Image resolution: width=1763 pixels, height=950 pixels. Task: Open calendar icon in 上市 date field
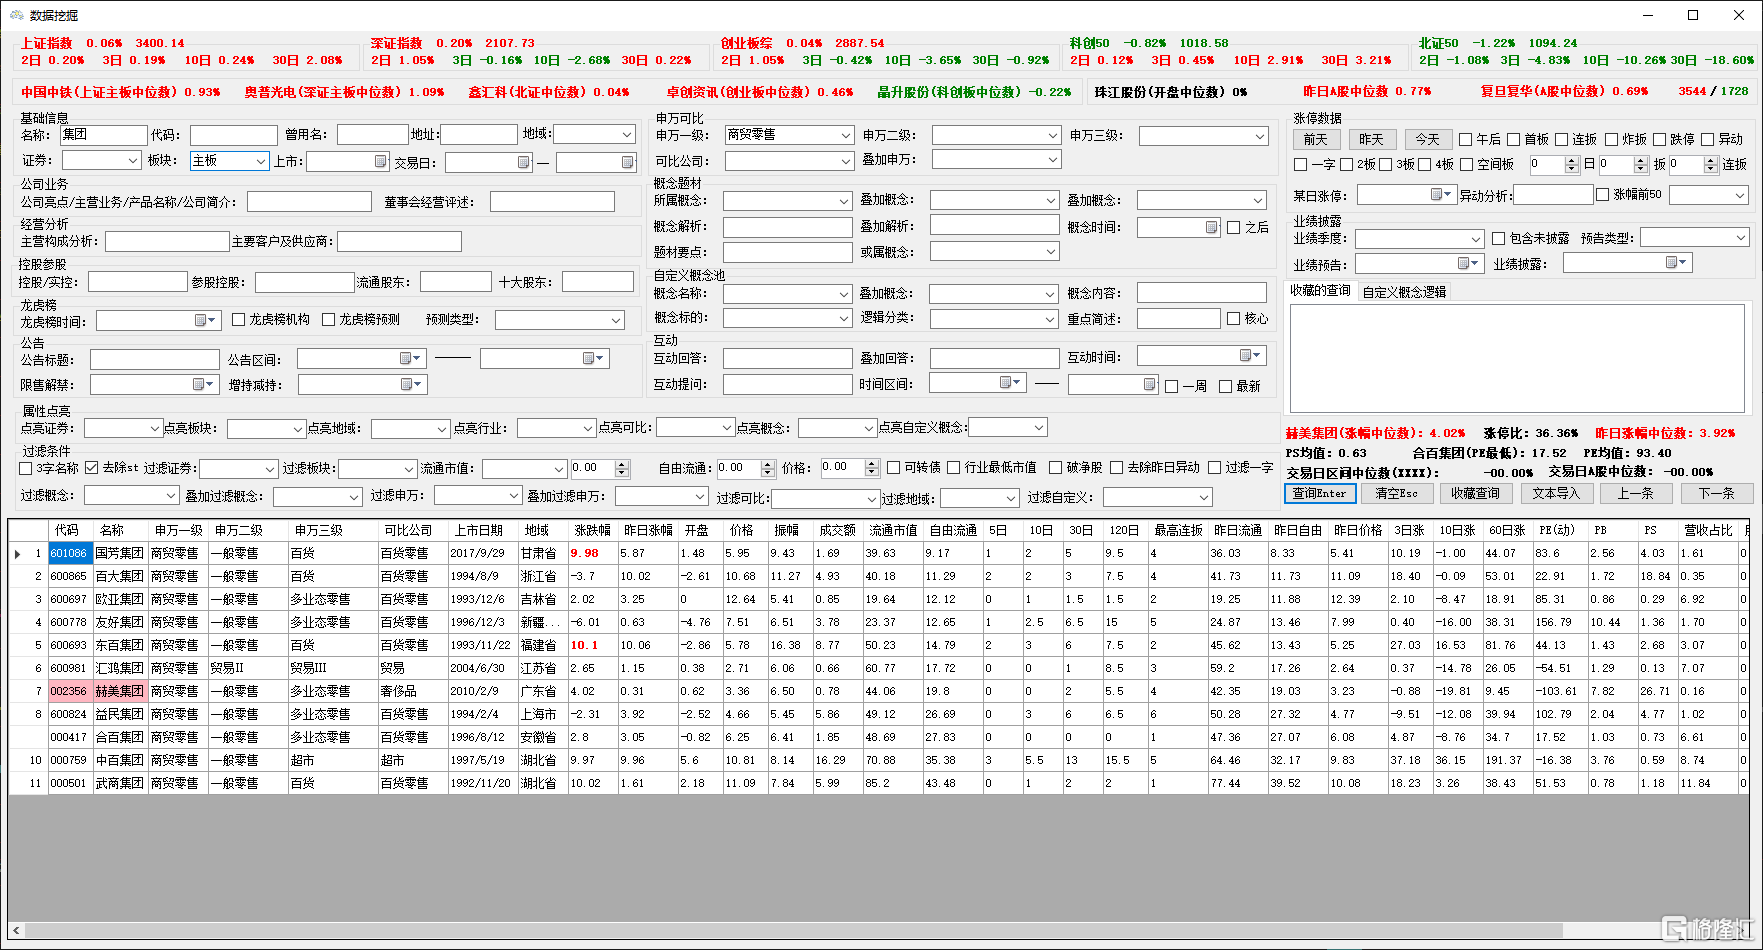pyautogui.click(x=380, y=161)
